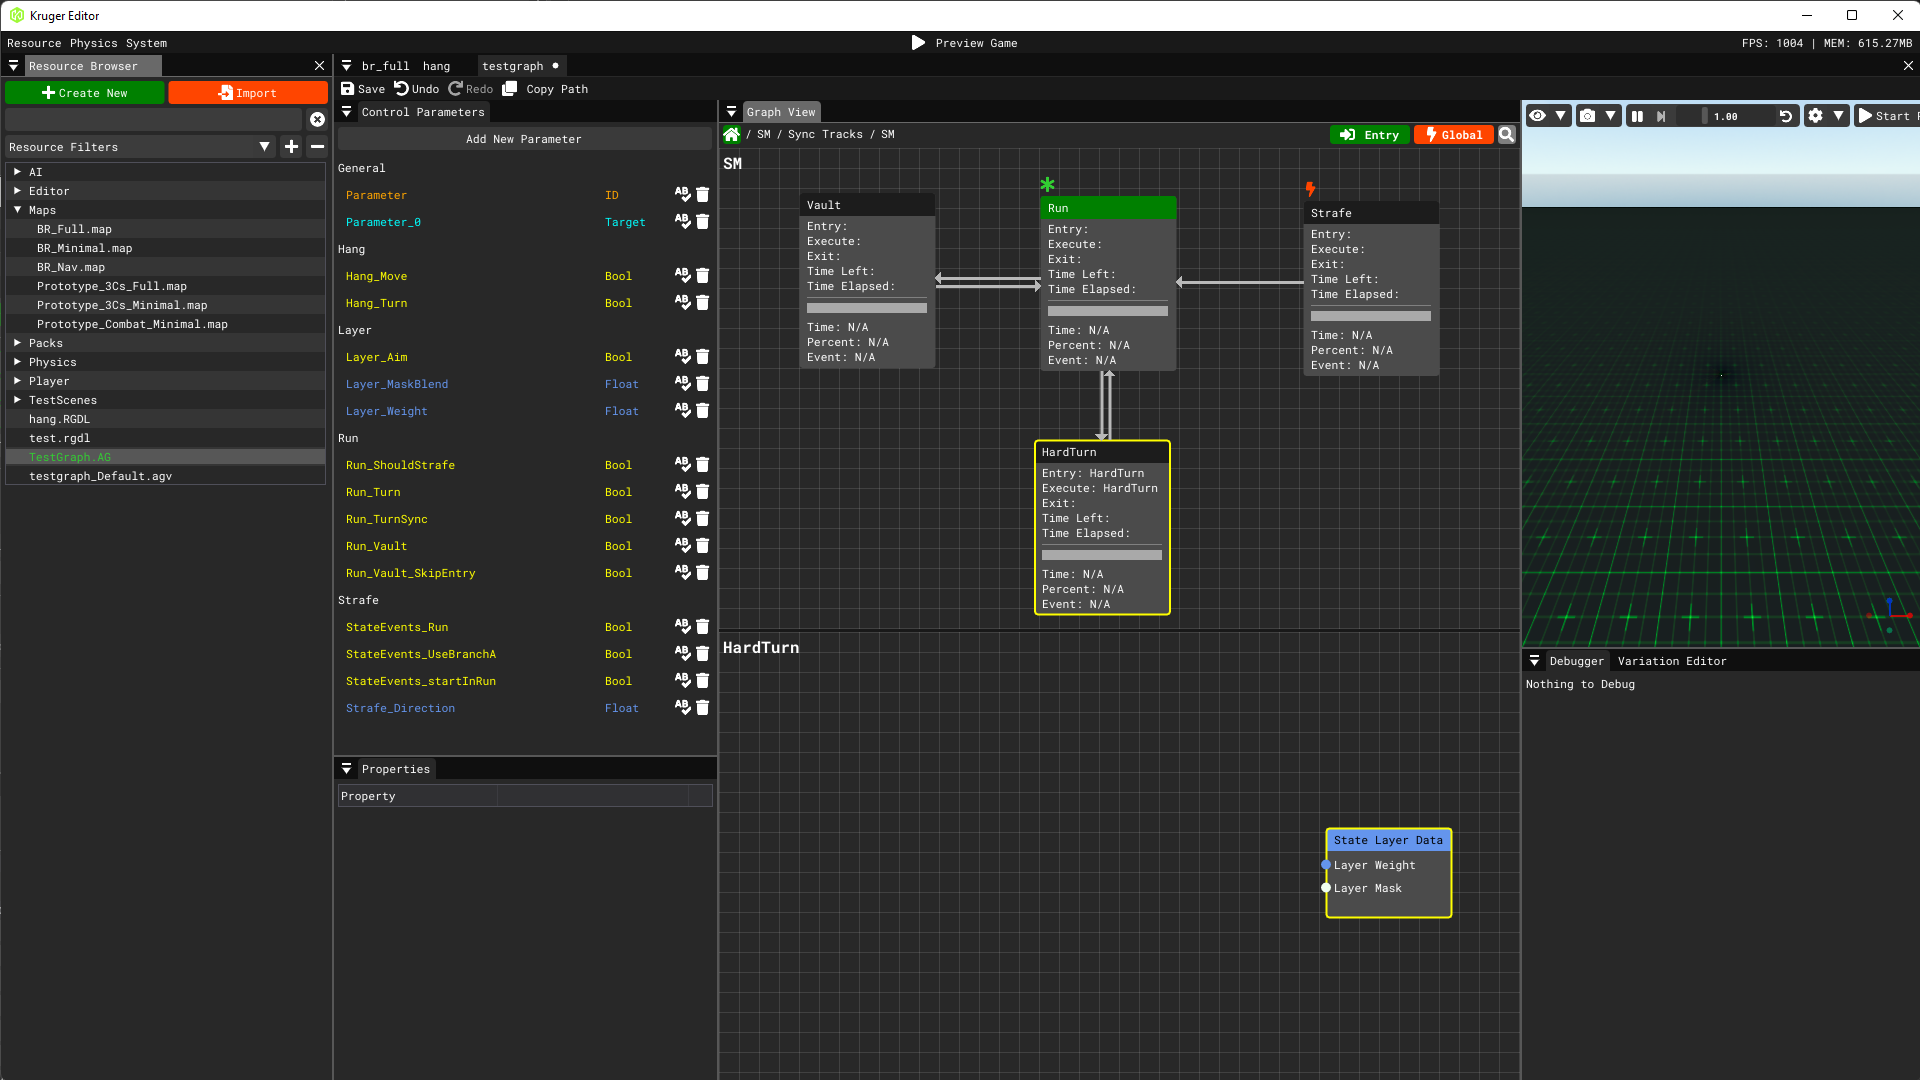This screenshot has height=1080, width=1920.
Task: Click the filter icon in Resource Filters
Action: [x=264, y=146]
